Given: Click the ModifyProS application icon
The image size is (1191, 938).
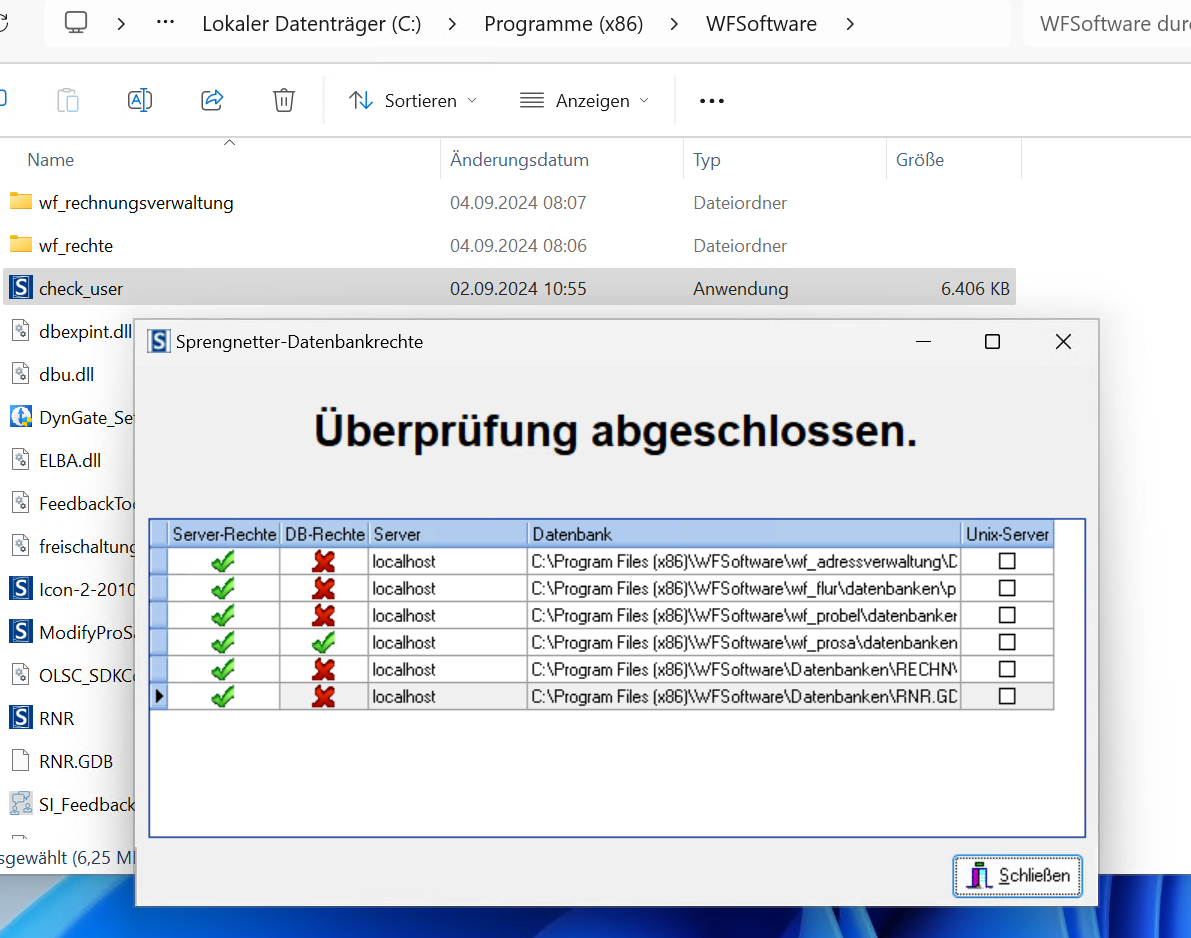Looking at the screenshot, I should (21, 632).
